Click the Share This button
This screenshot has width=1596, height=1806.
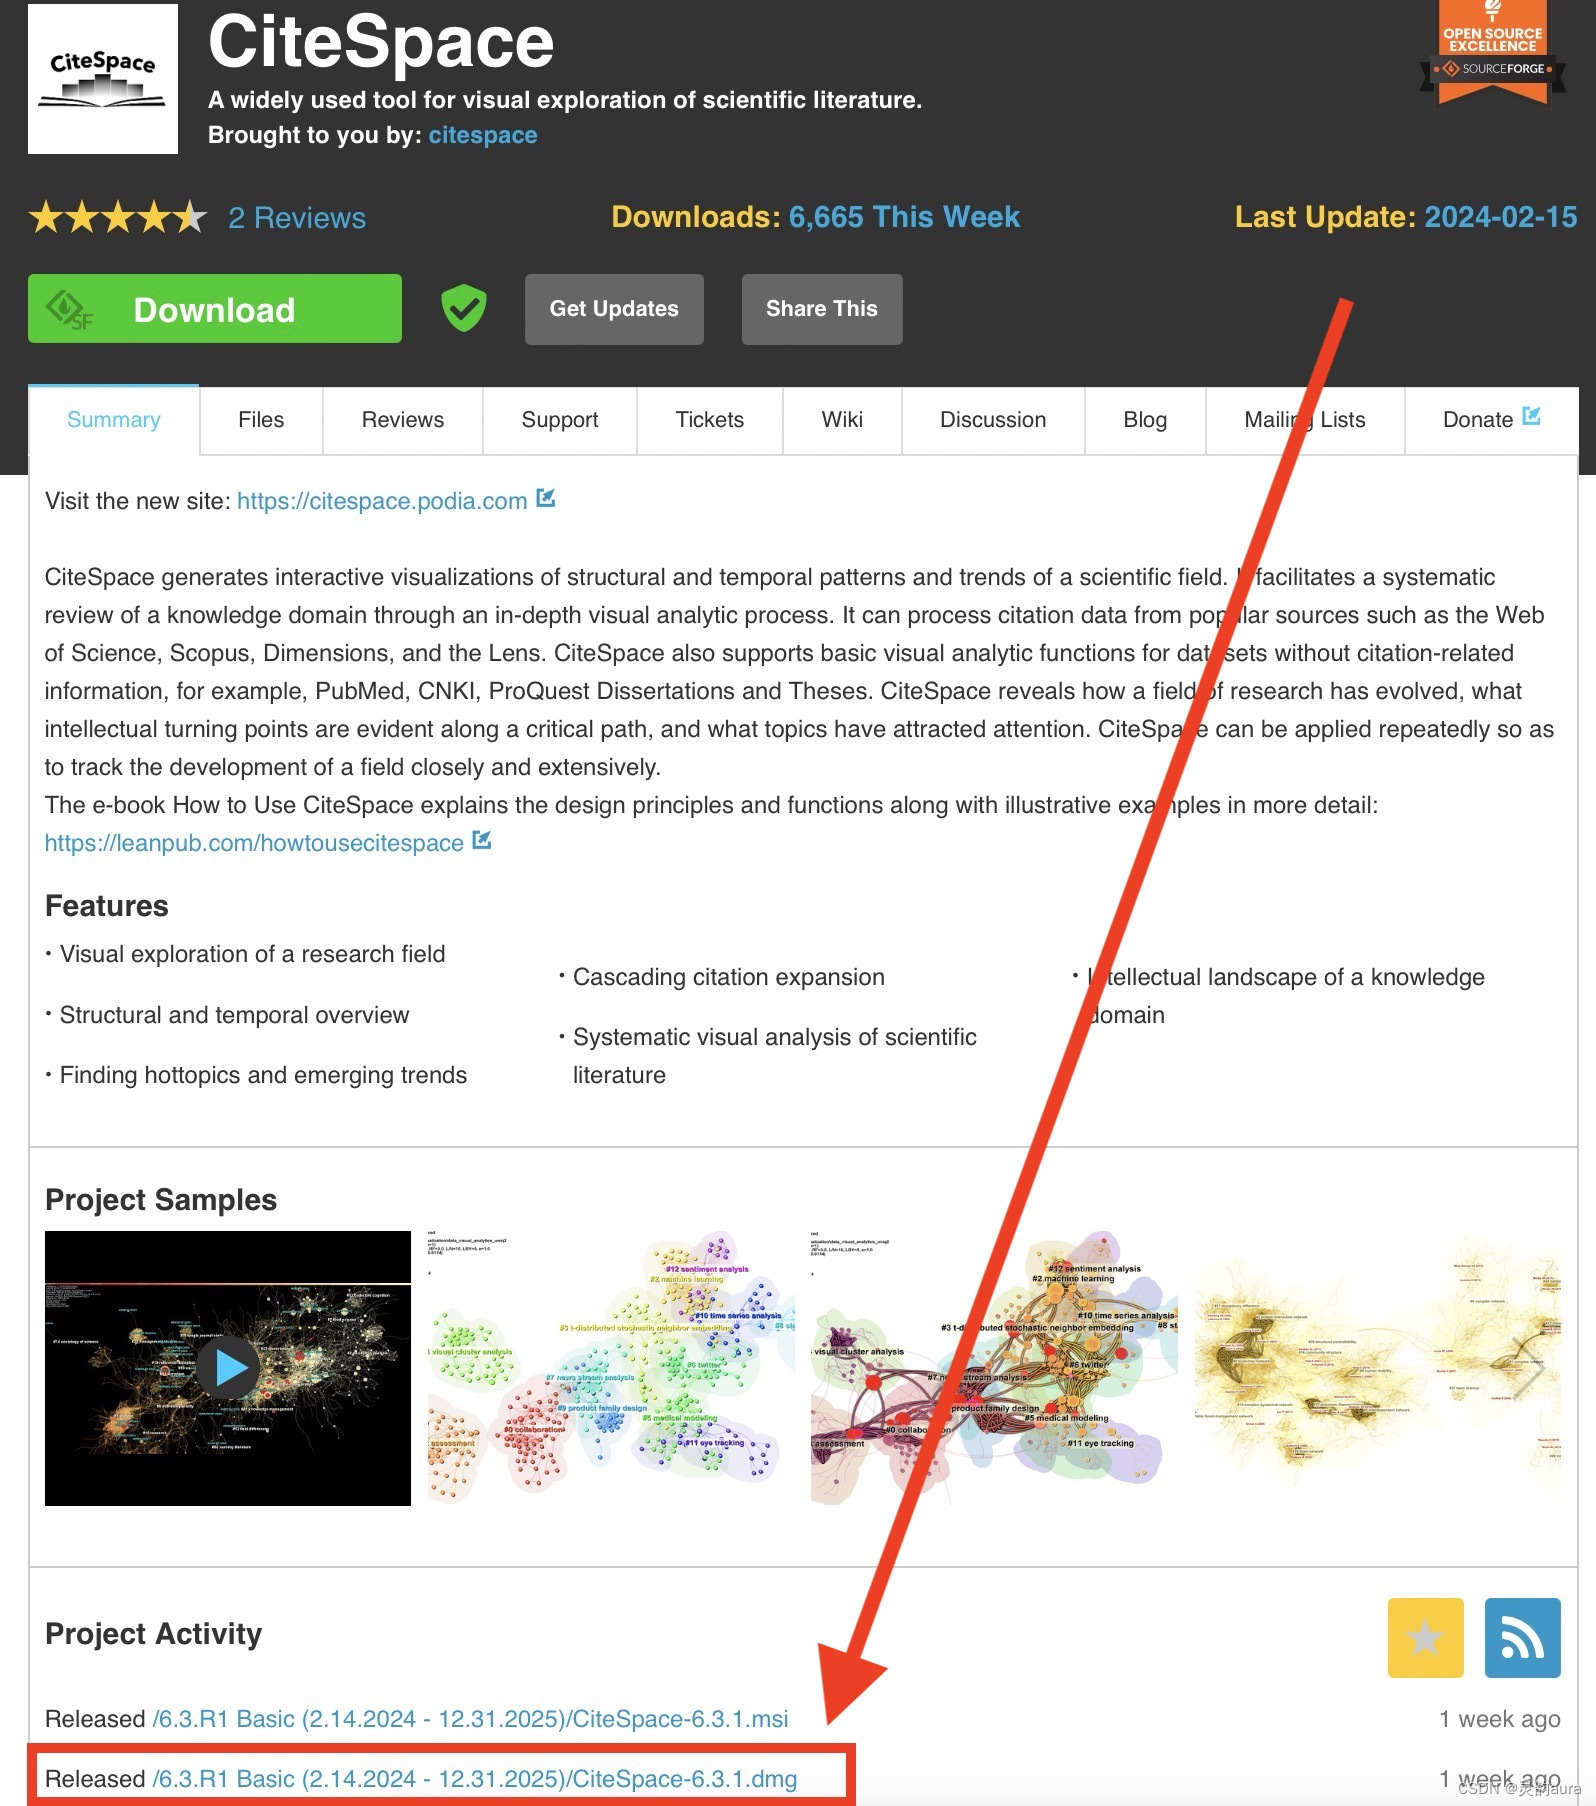click(x=822, y=309)
